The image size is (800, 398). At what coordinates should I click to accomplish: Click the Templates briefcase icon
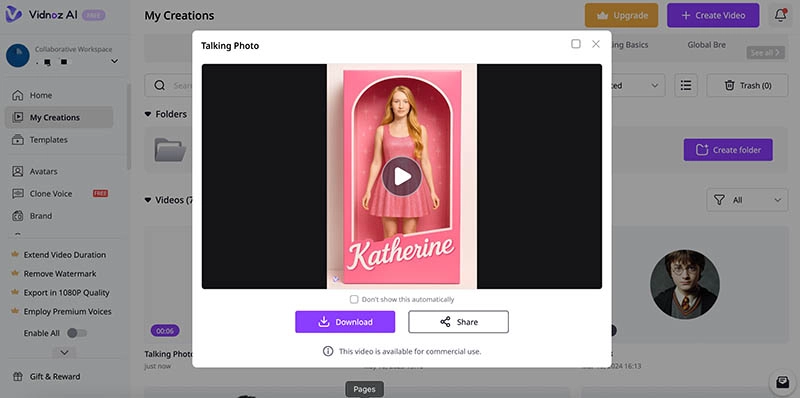tap(17, 140)
